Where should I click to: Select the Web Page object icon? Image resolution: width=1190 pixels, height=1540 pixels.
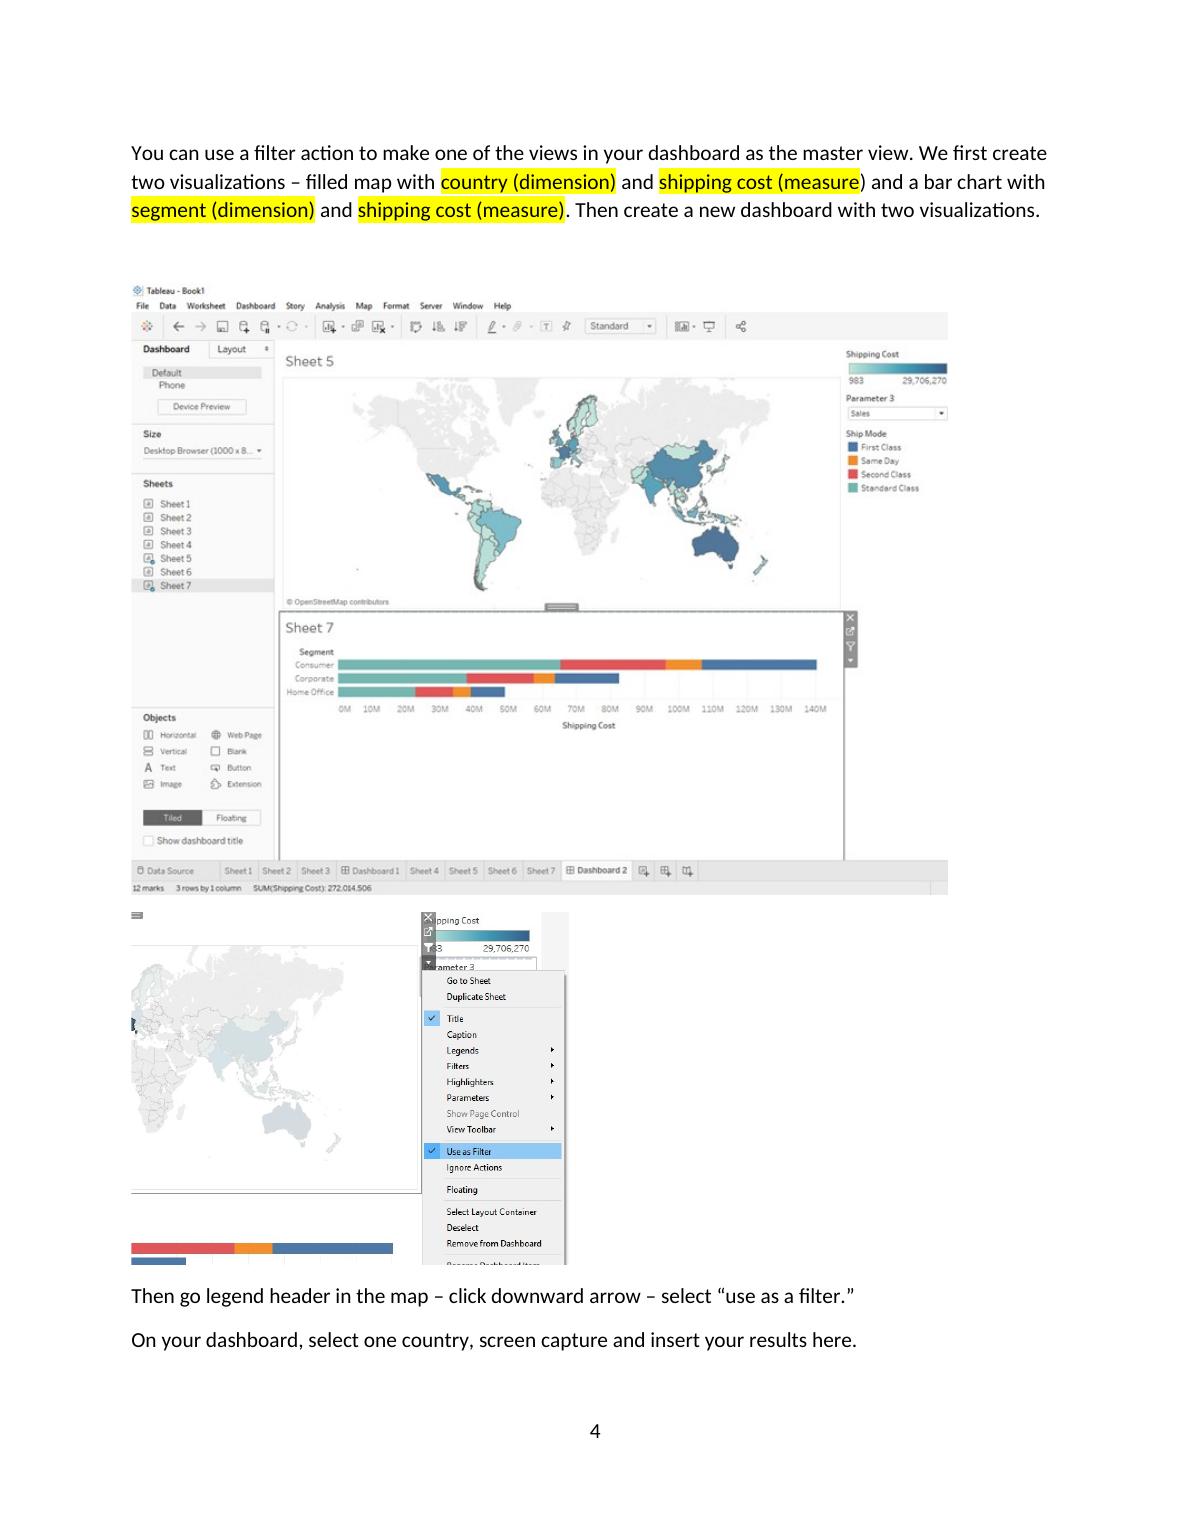point(216,735)
